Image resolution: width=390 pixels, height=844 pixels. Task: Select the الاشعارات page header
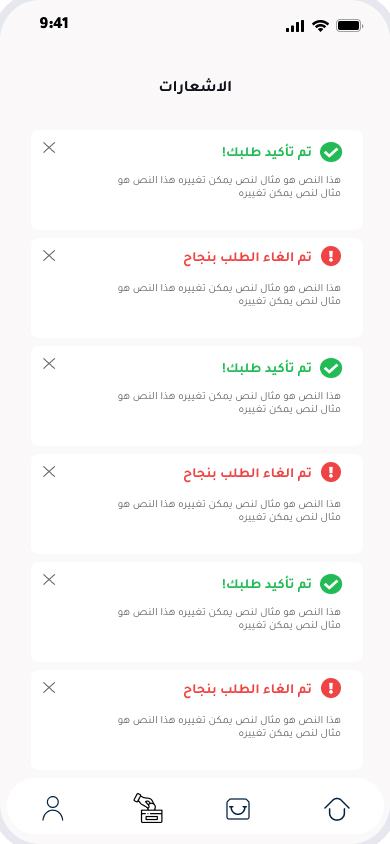click(x=195, y=86)
